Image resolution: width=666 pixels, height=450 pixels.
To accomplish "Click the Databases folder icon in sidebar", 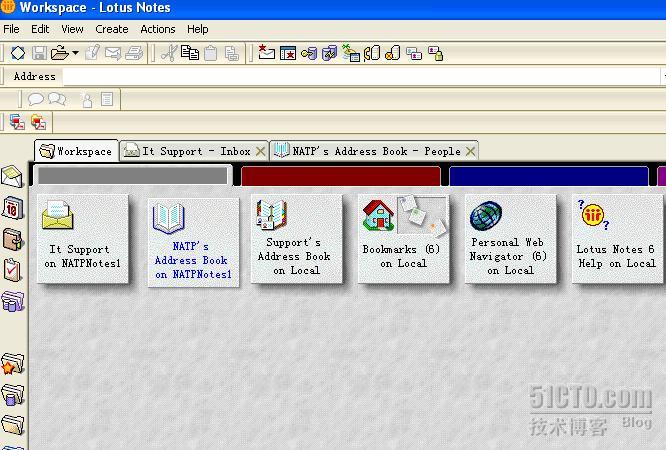I will point(13,395).
